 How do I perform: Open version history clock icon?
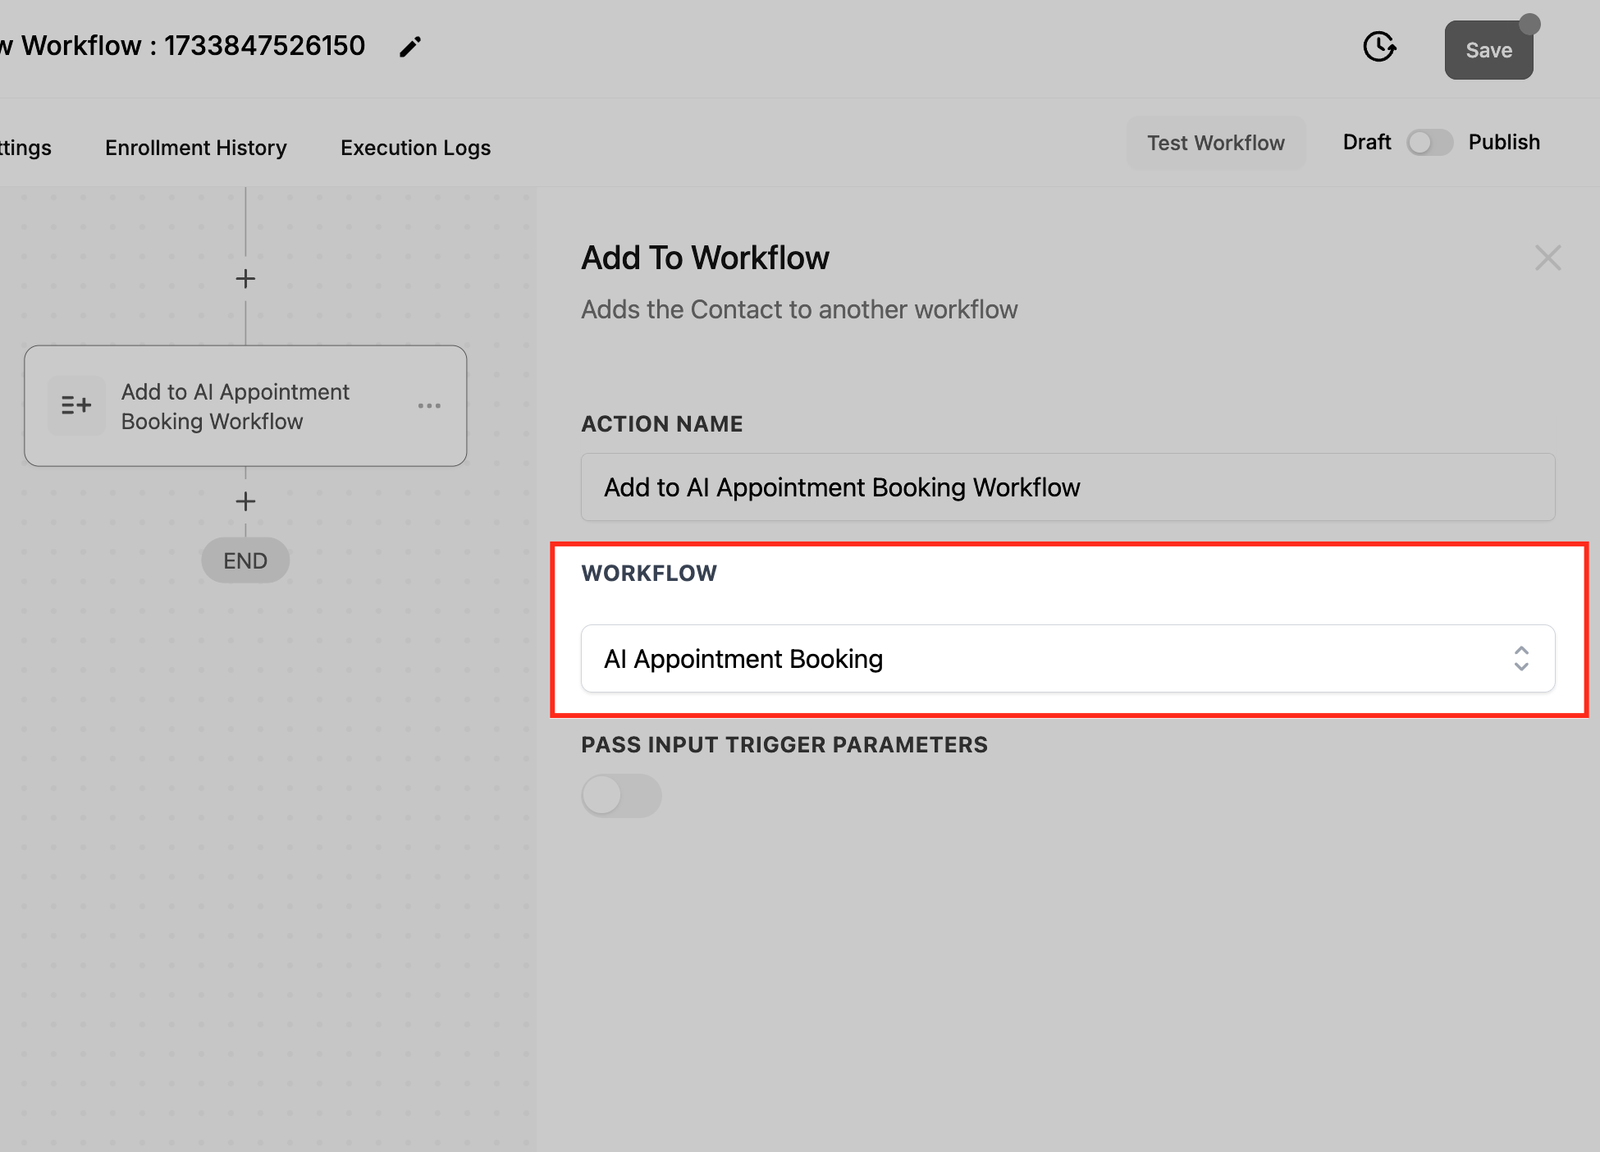click(1379, 47)
